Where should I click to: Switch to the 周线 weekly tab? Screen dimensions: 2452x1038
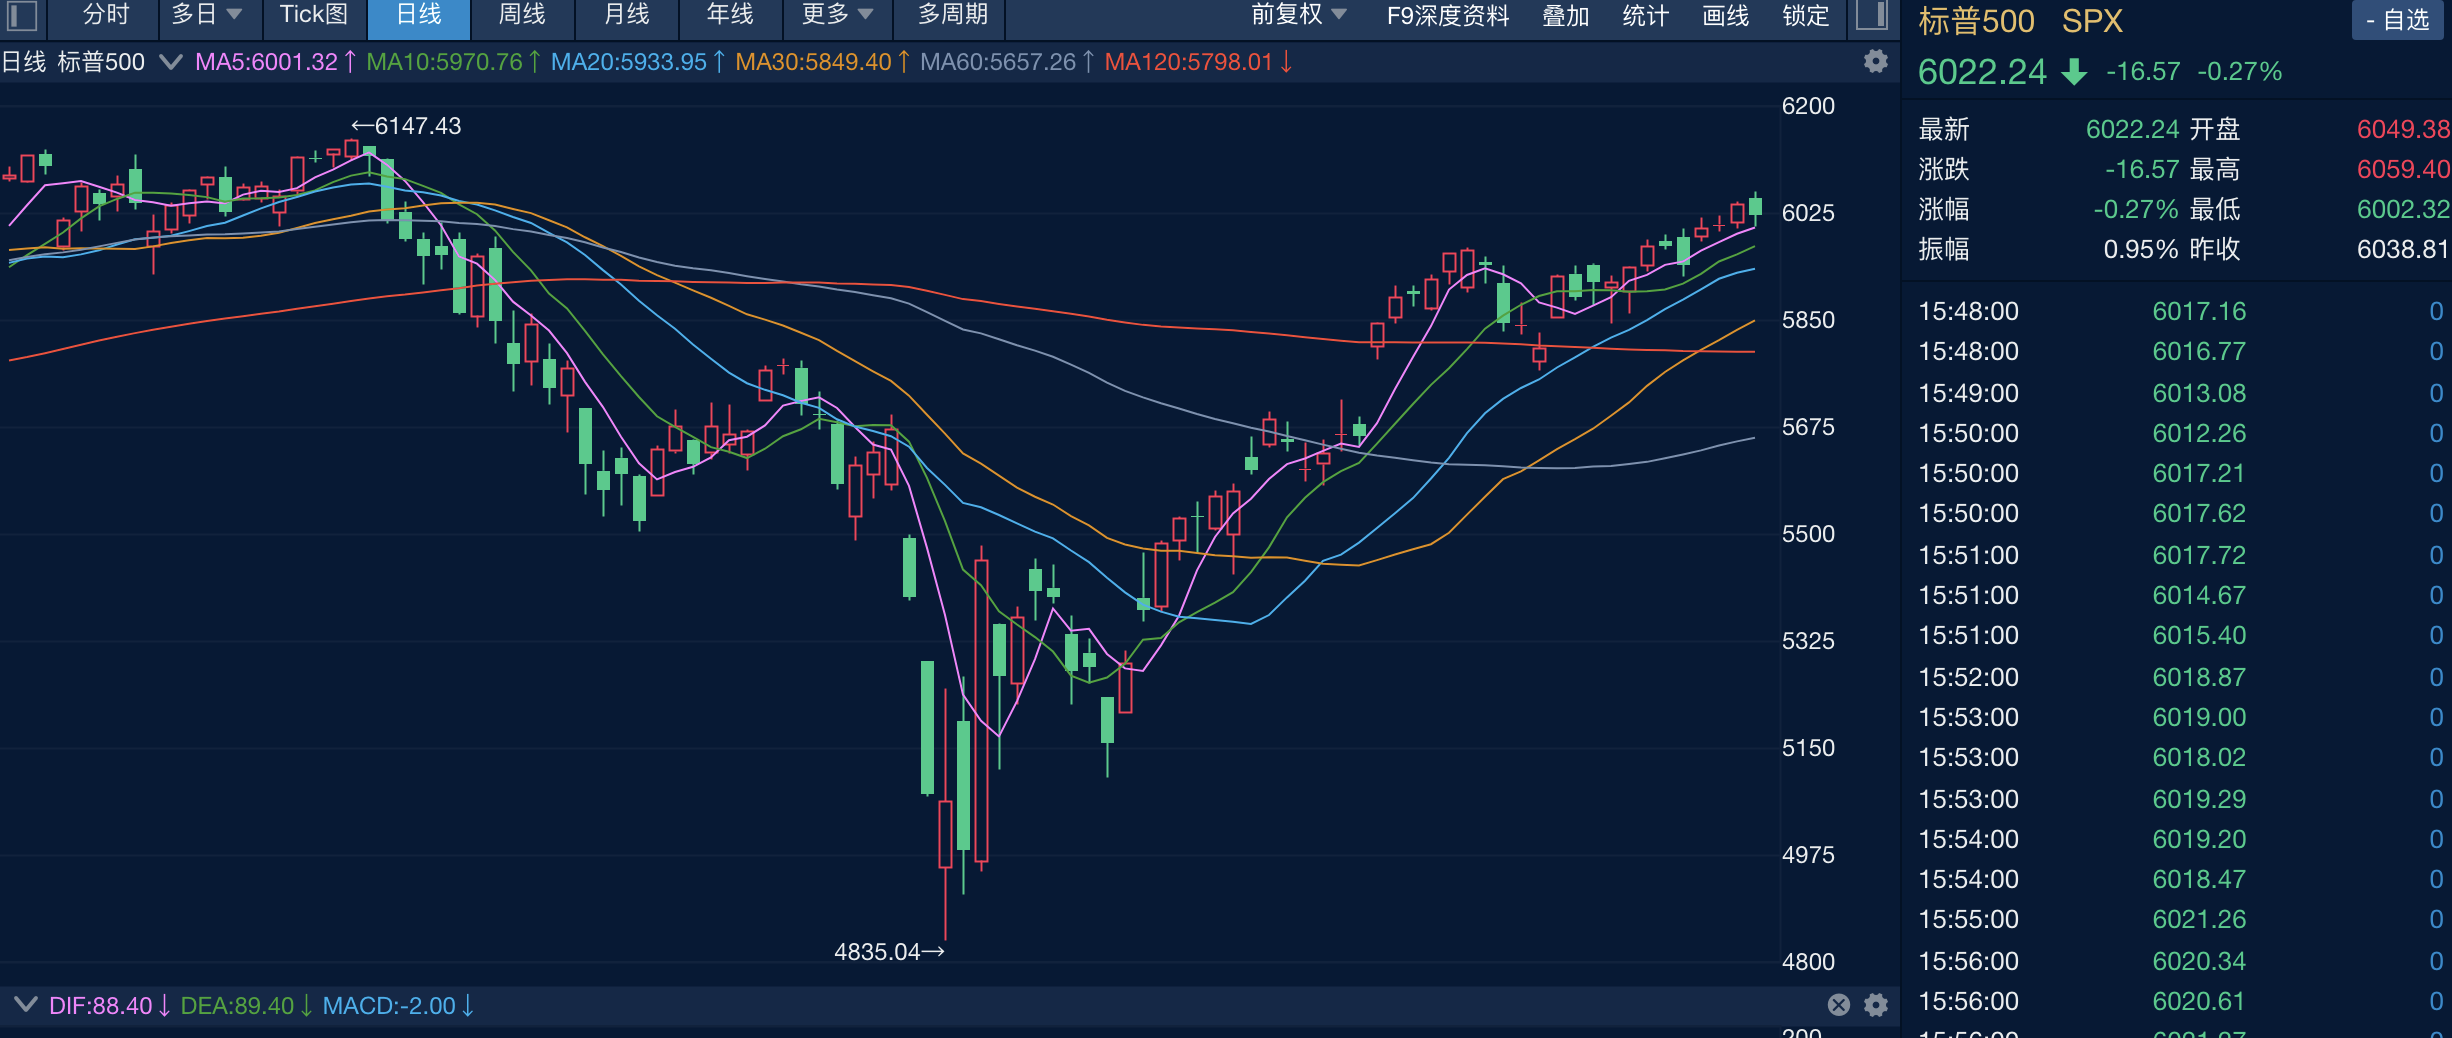tap(522, 15)
